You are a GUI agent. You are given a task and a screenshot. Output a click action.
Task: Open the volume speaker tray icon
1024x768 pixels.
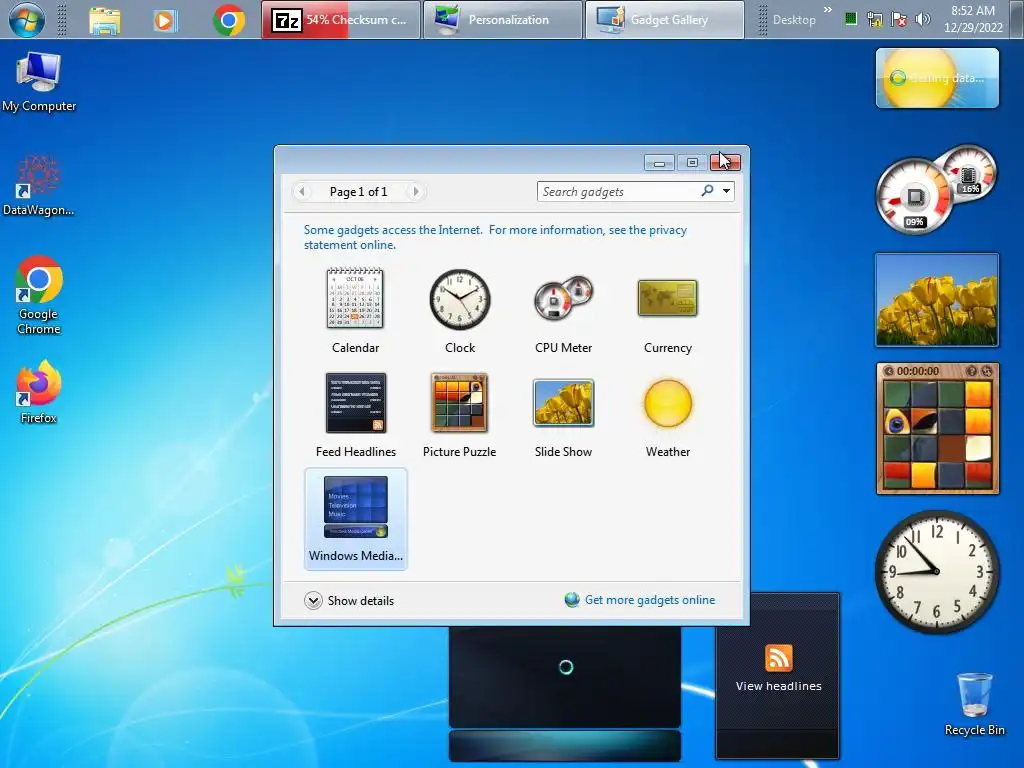coord(923,20)
